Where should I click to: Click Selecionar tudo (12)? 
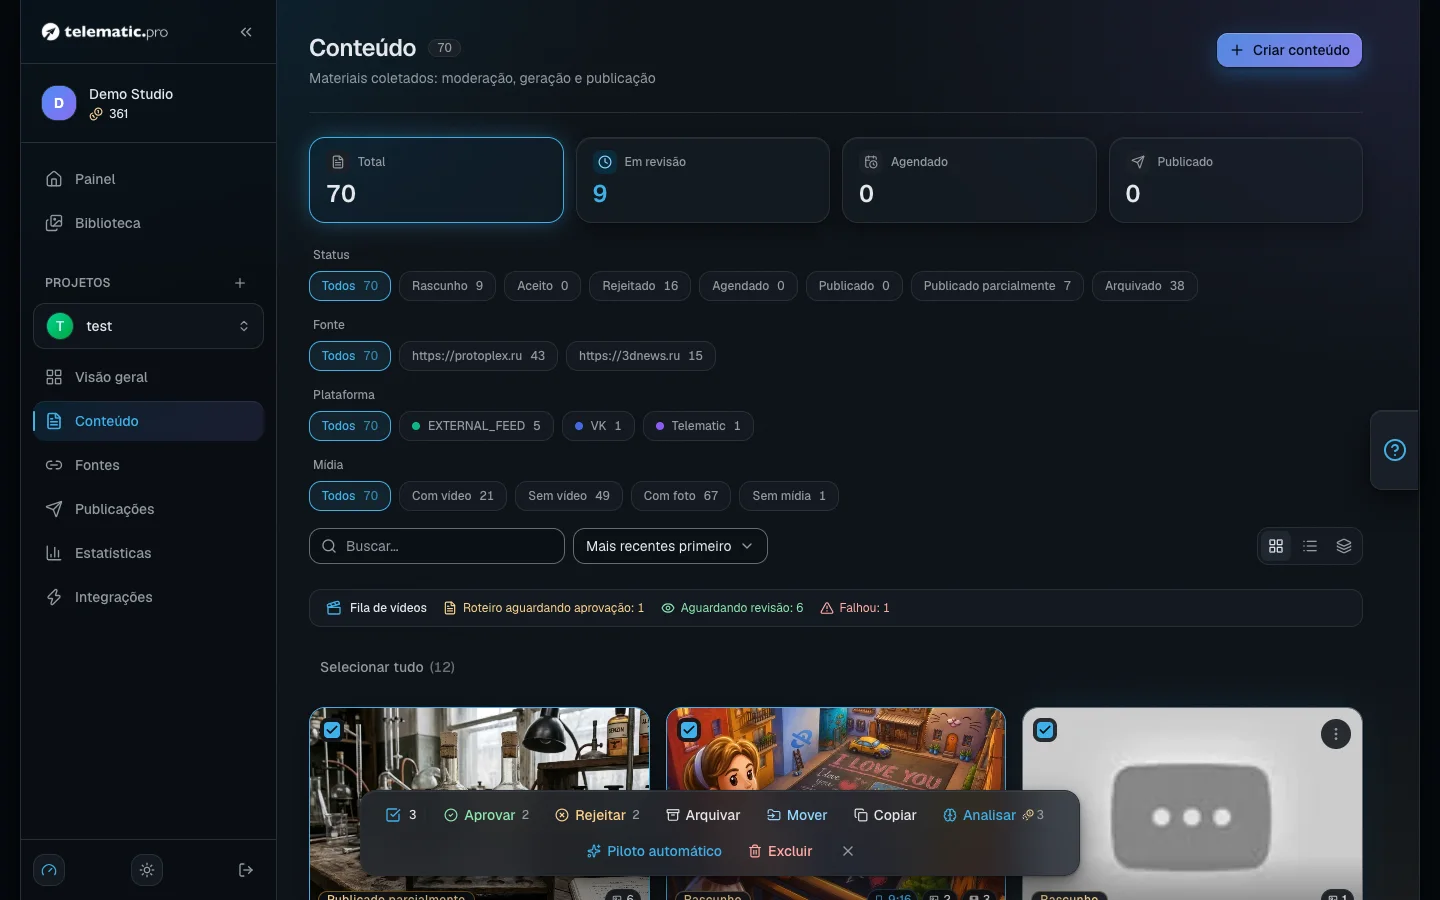coord(387,667)
